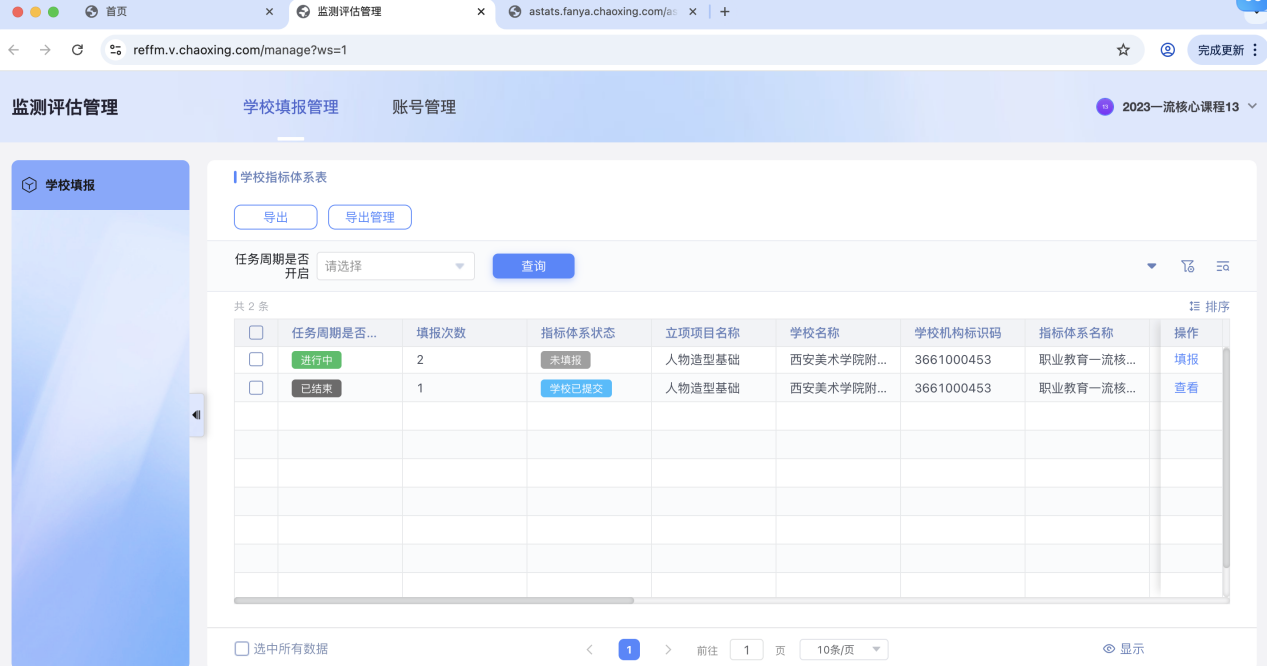
Task: Open the 请选择 task period dropdown
Action: click(395, 266)
